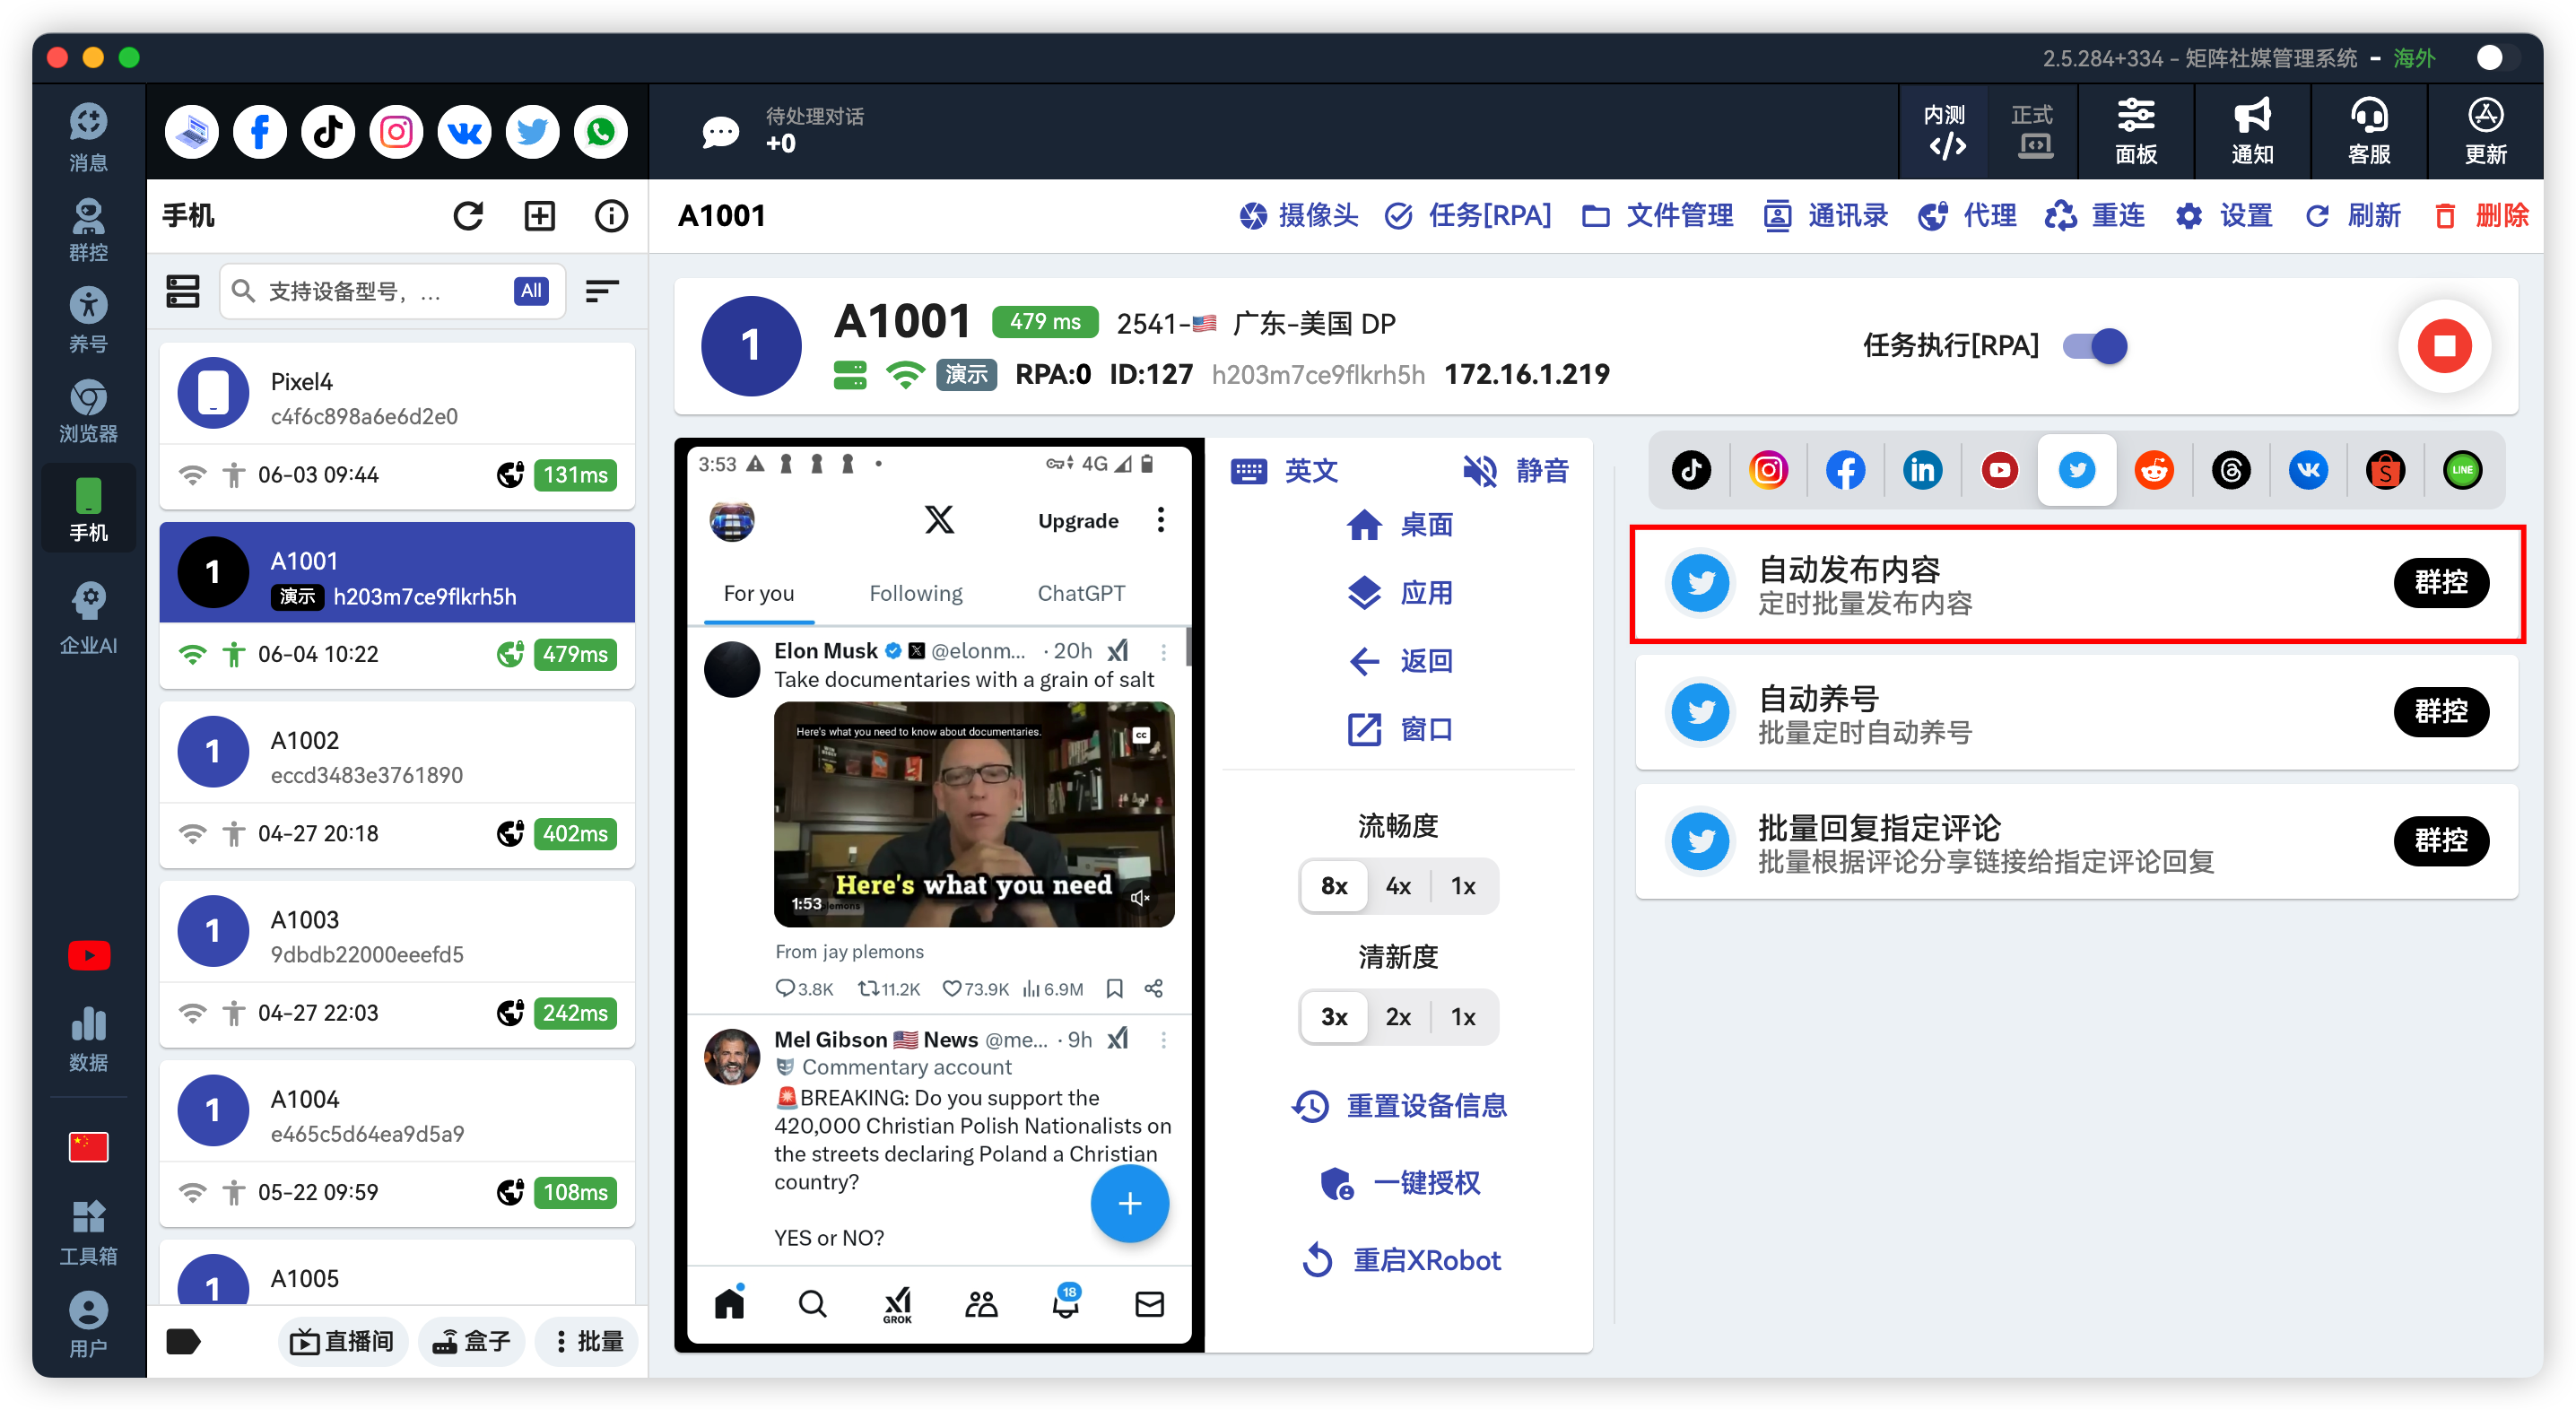Select the Pixel4 device card
The height and width of the screenshot is (1410, 2576).
point(397,426)
